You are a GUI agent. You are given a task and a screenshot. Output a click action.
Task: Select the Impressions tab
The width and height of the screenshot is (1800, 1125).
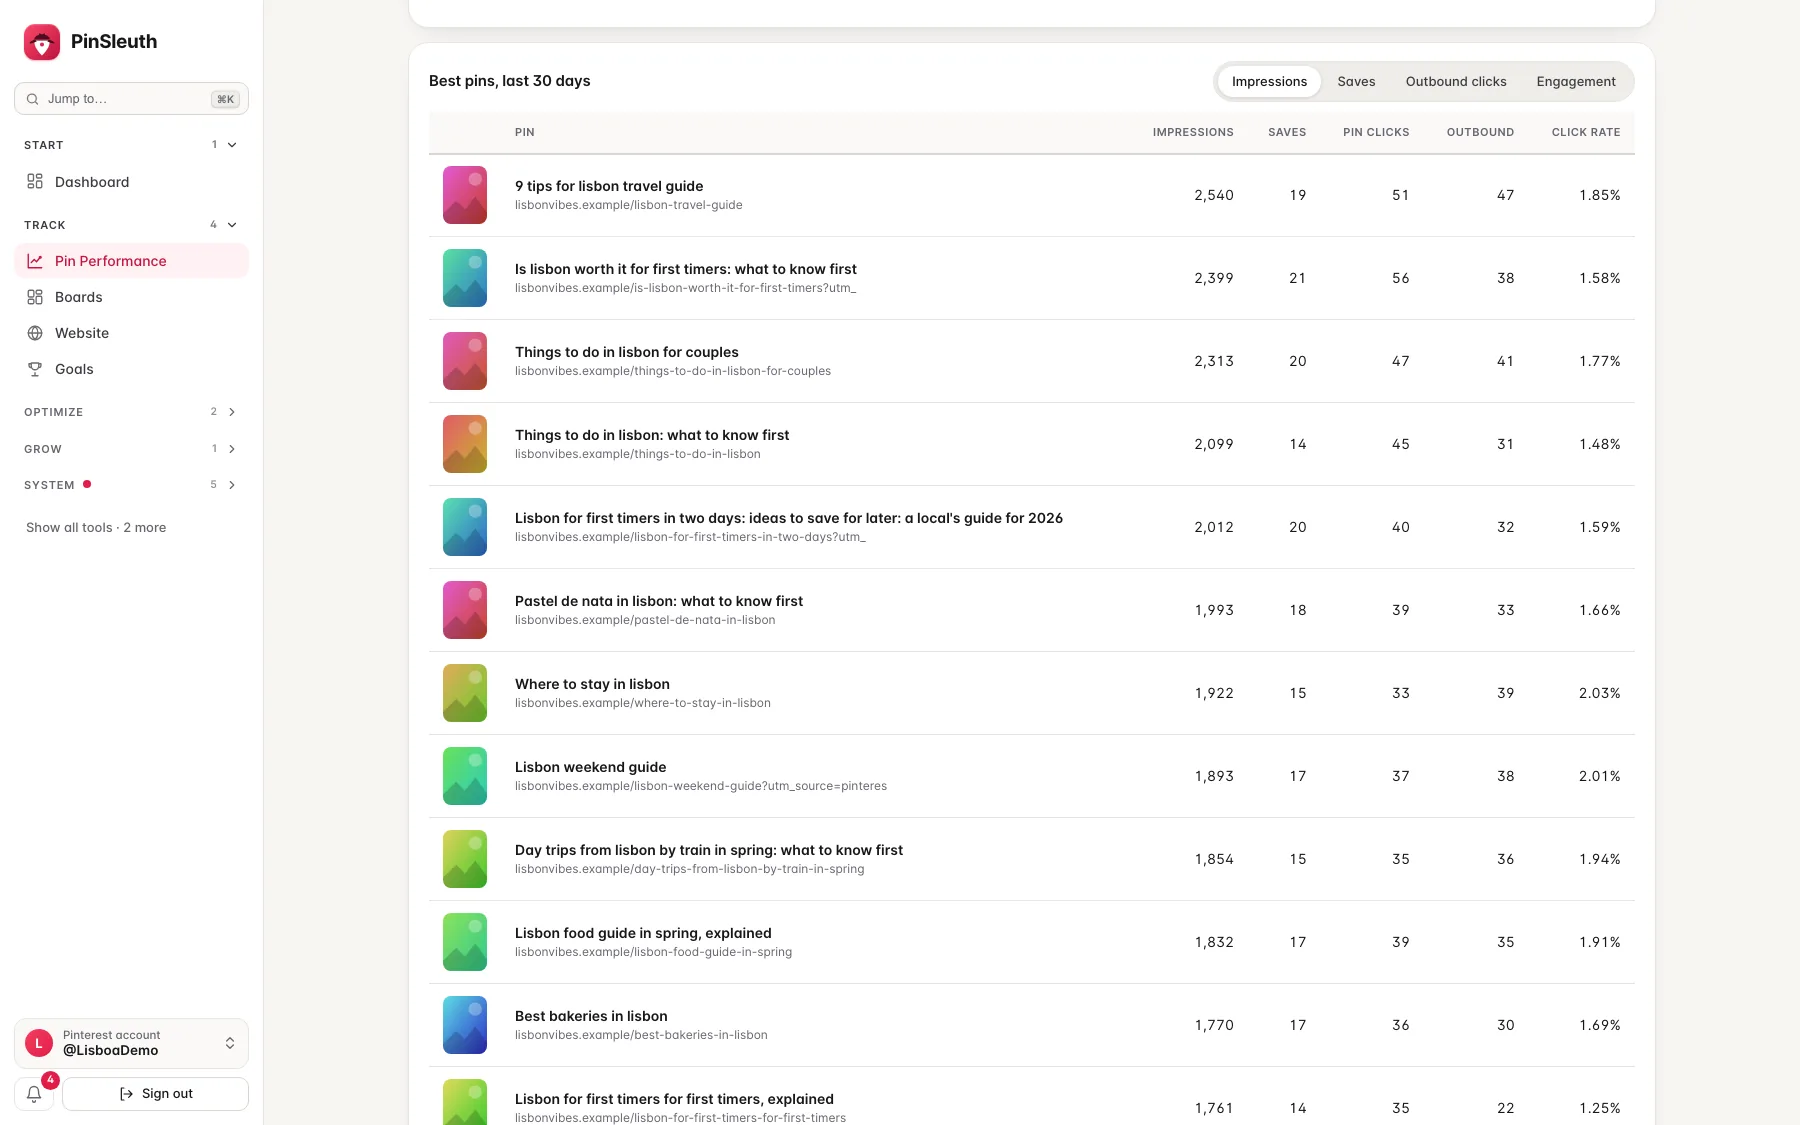pyautogui.click(x=1269, y=82)
